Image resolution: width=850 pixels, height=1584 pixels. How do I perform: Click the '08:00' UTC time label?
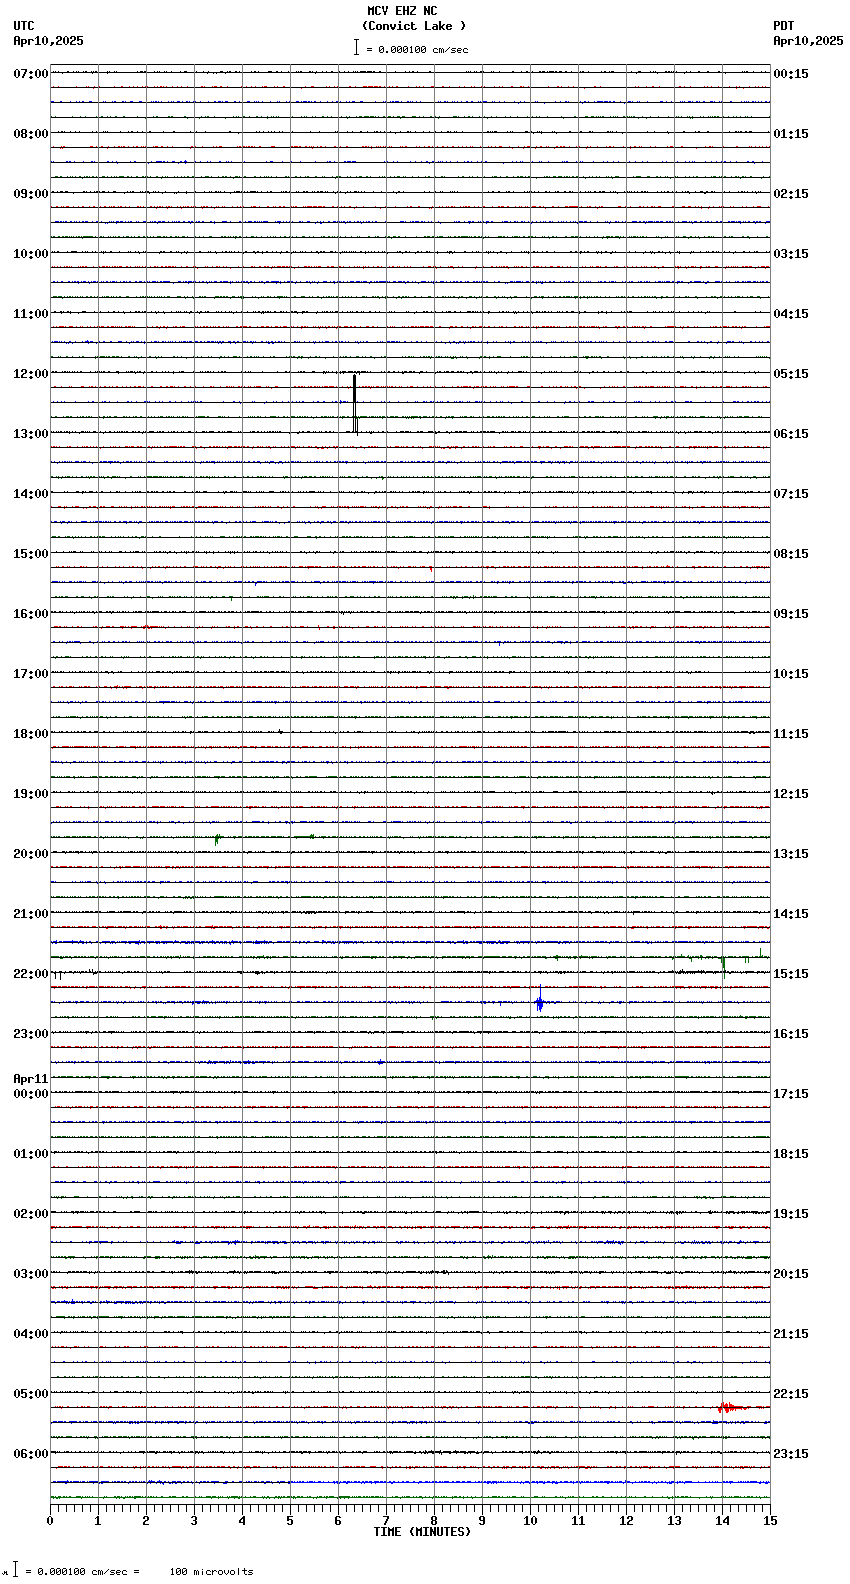(x=31, y=134)
